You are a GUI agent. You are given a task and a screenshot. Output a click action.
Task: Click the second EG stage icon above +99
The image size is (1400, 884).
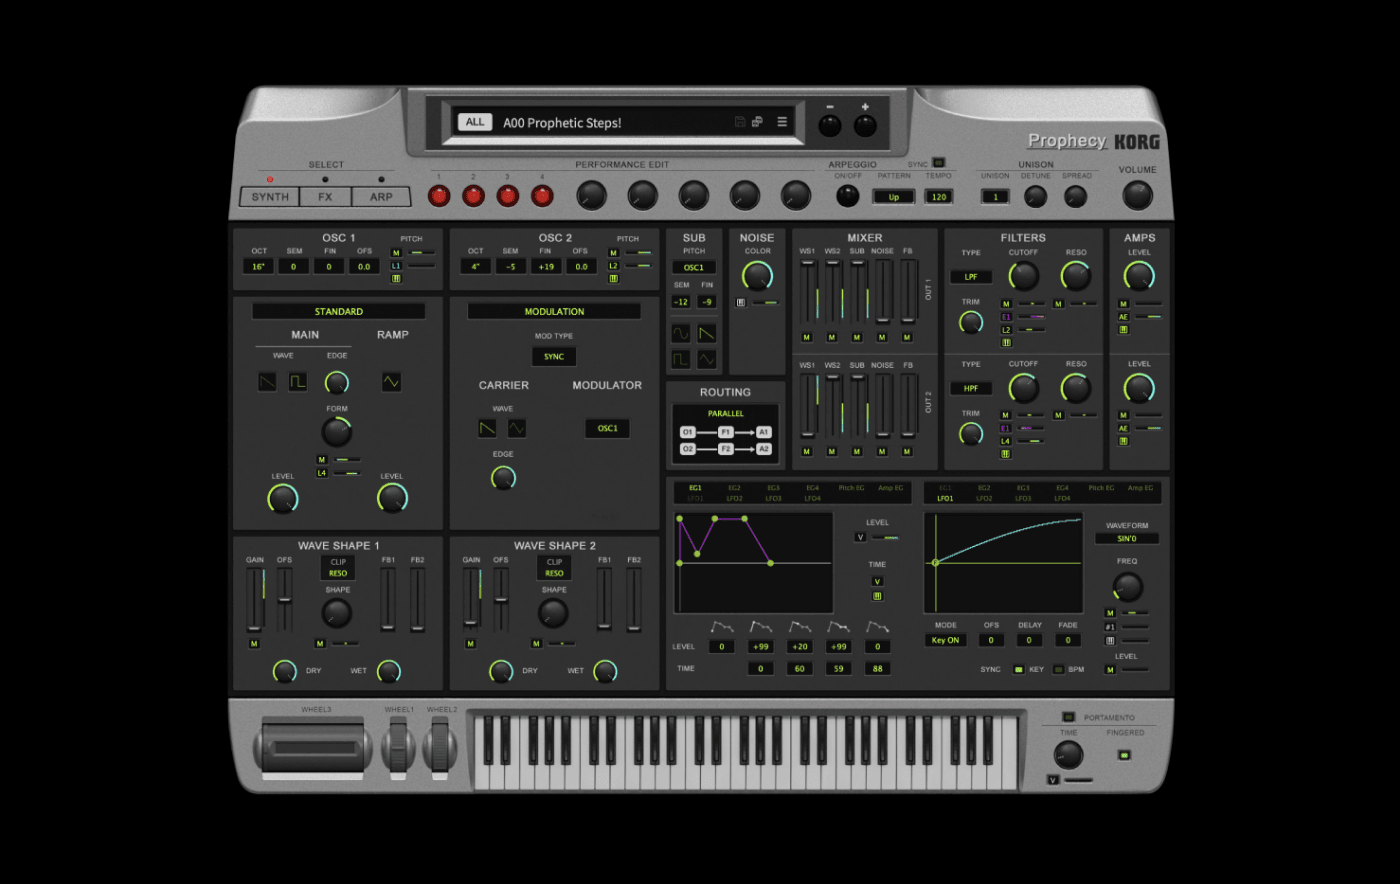tap(761, 627)
